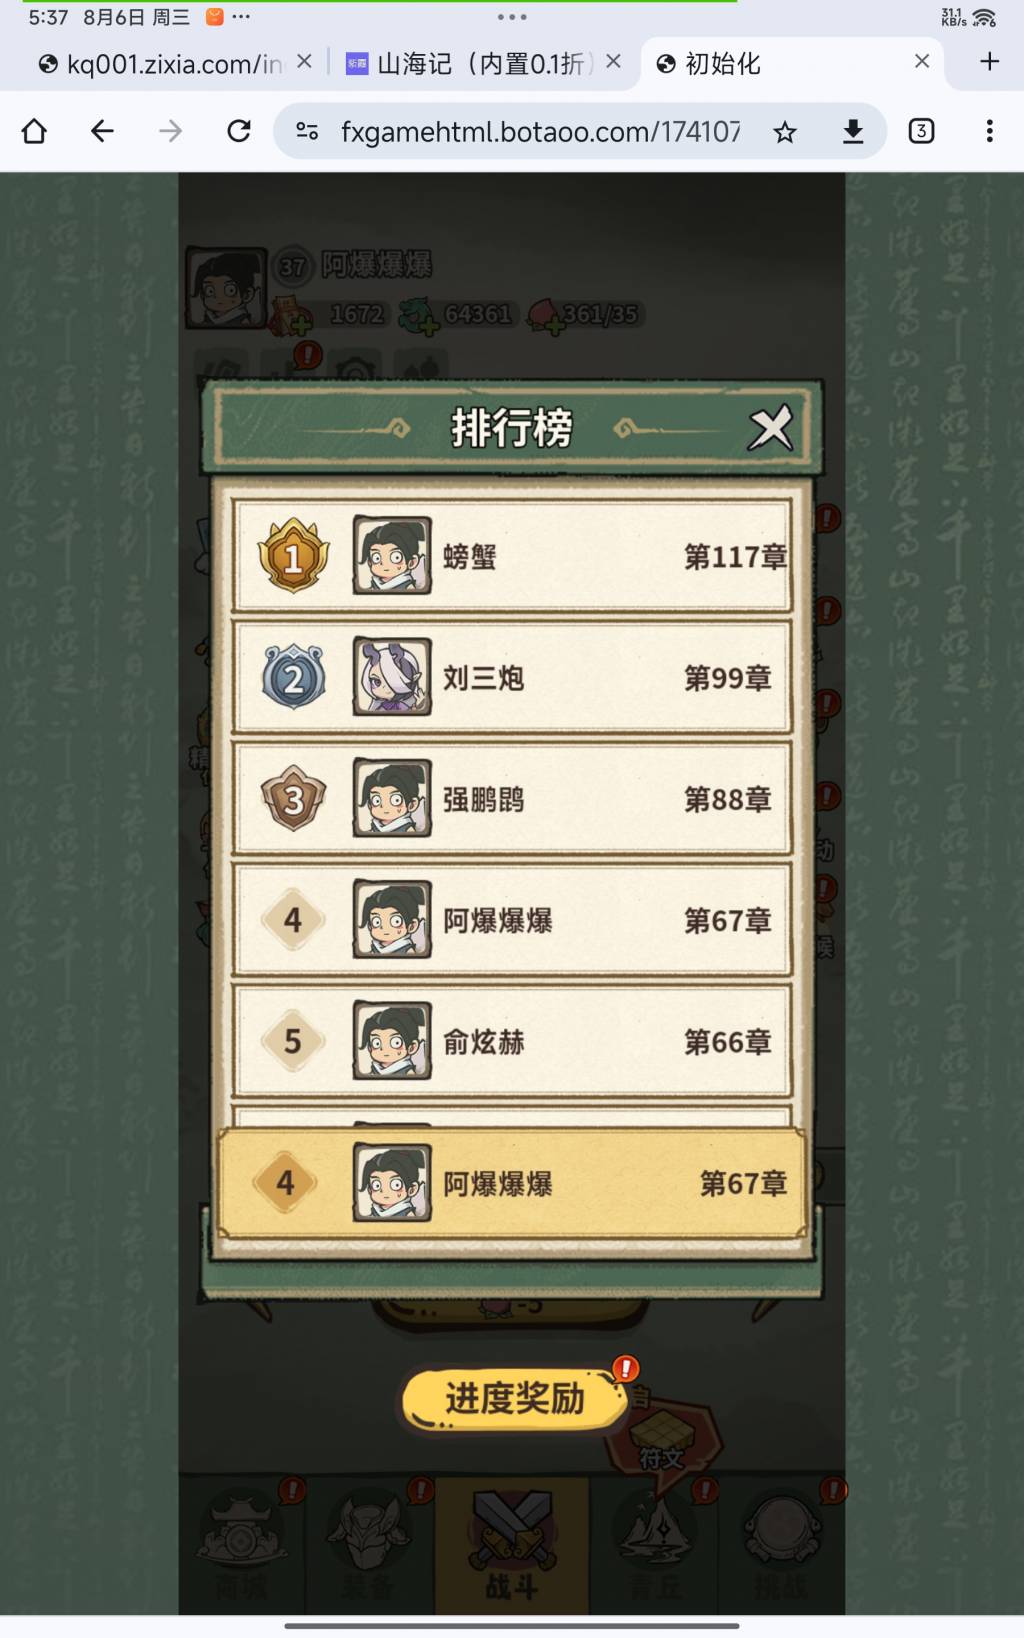Open a new browser tab
Image resolution: width=1024 pixels, height=1638 pixels.
click(989, 62)
